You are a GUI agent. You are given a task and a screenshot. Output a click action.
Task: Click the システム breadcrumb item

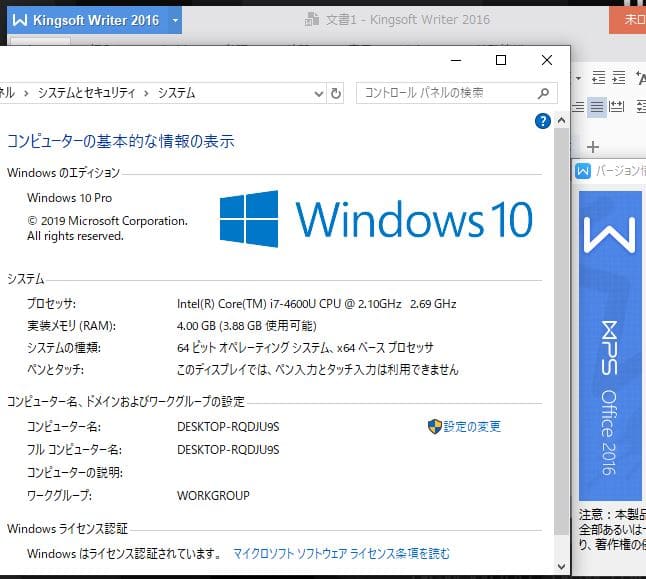[x=178, y=93]
